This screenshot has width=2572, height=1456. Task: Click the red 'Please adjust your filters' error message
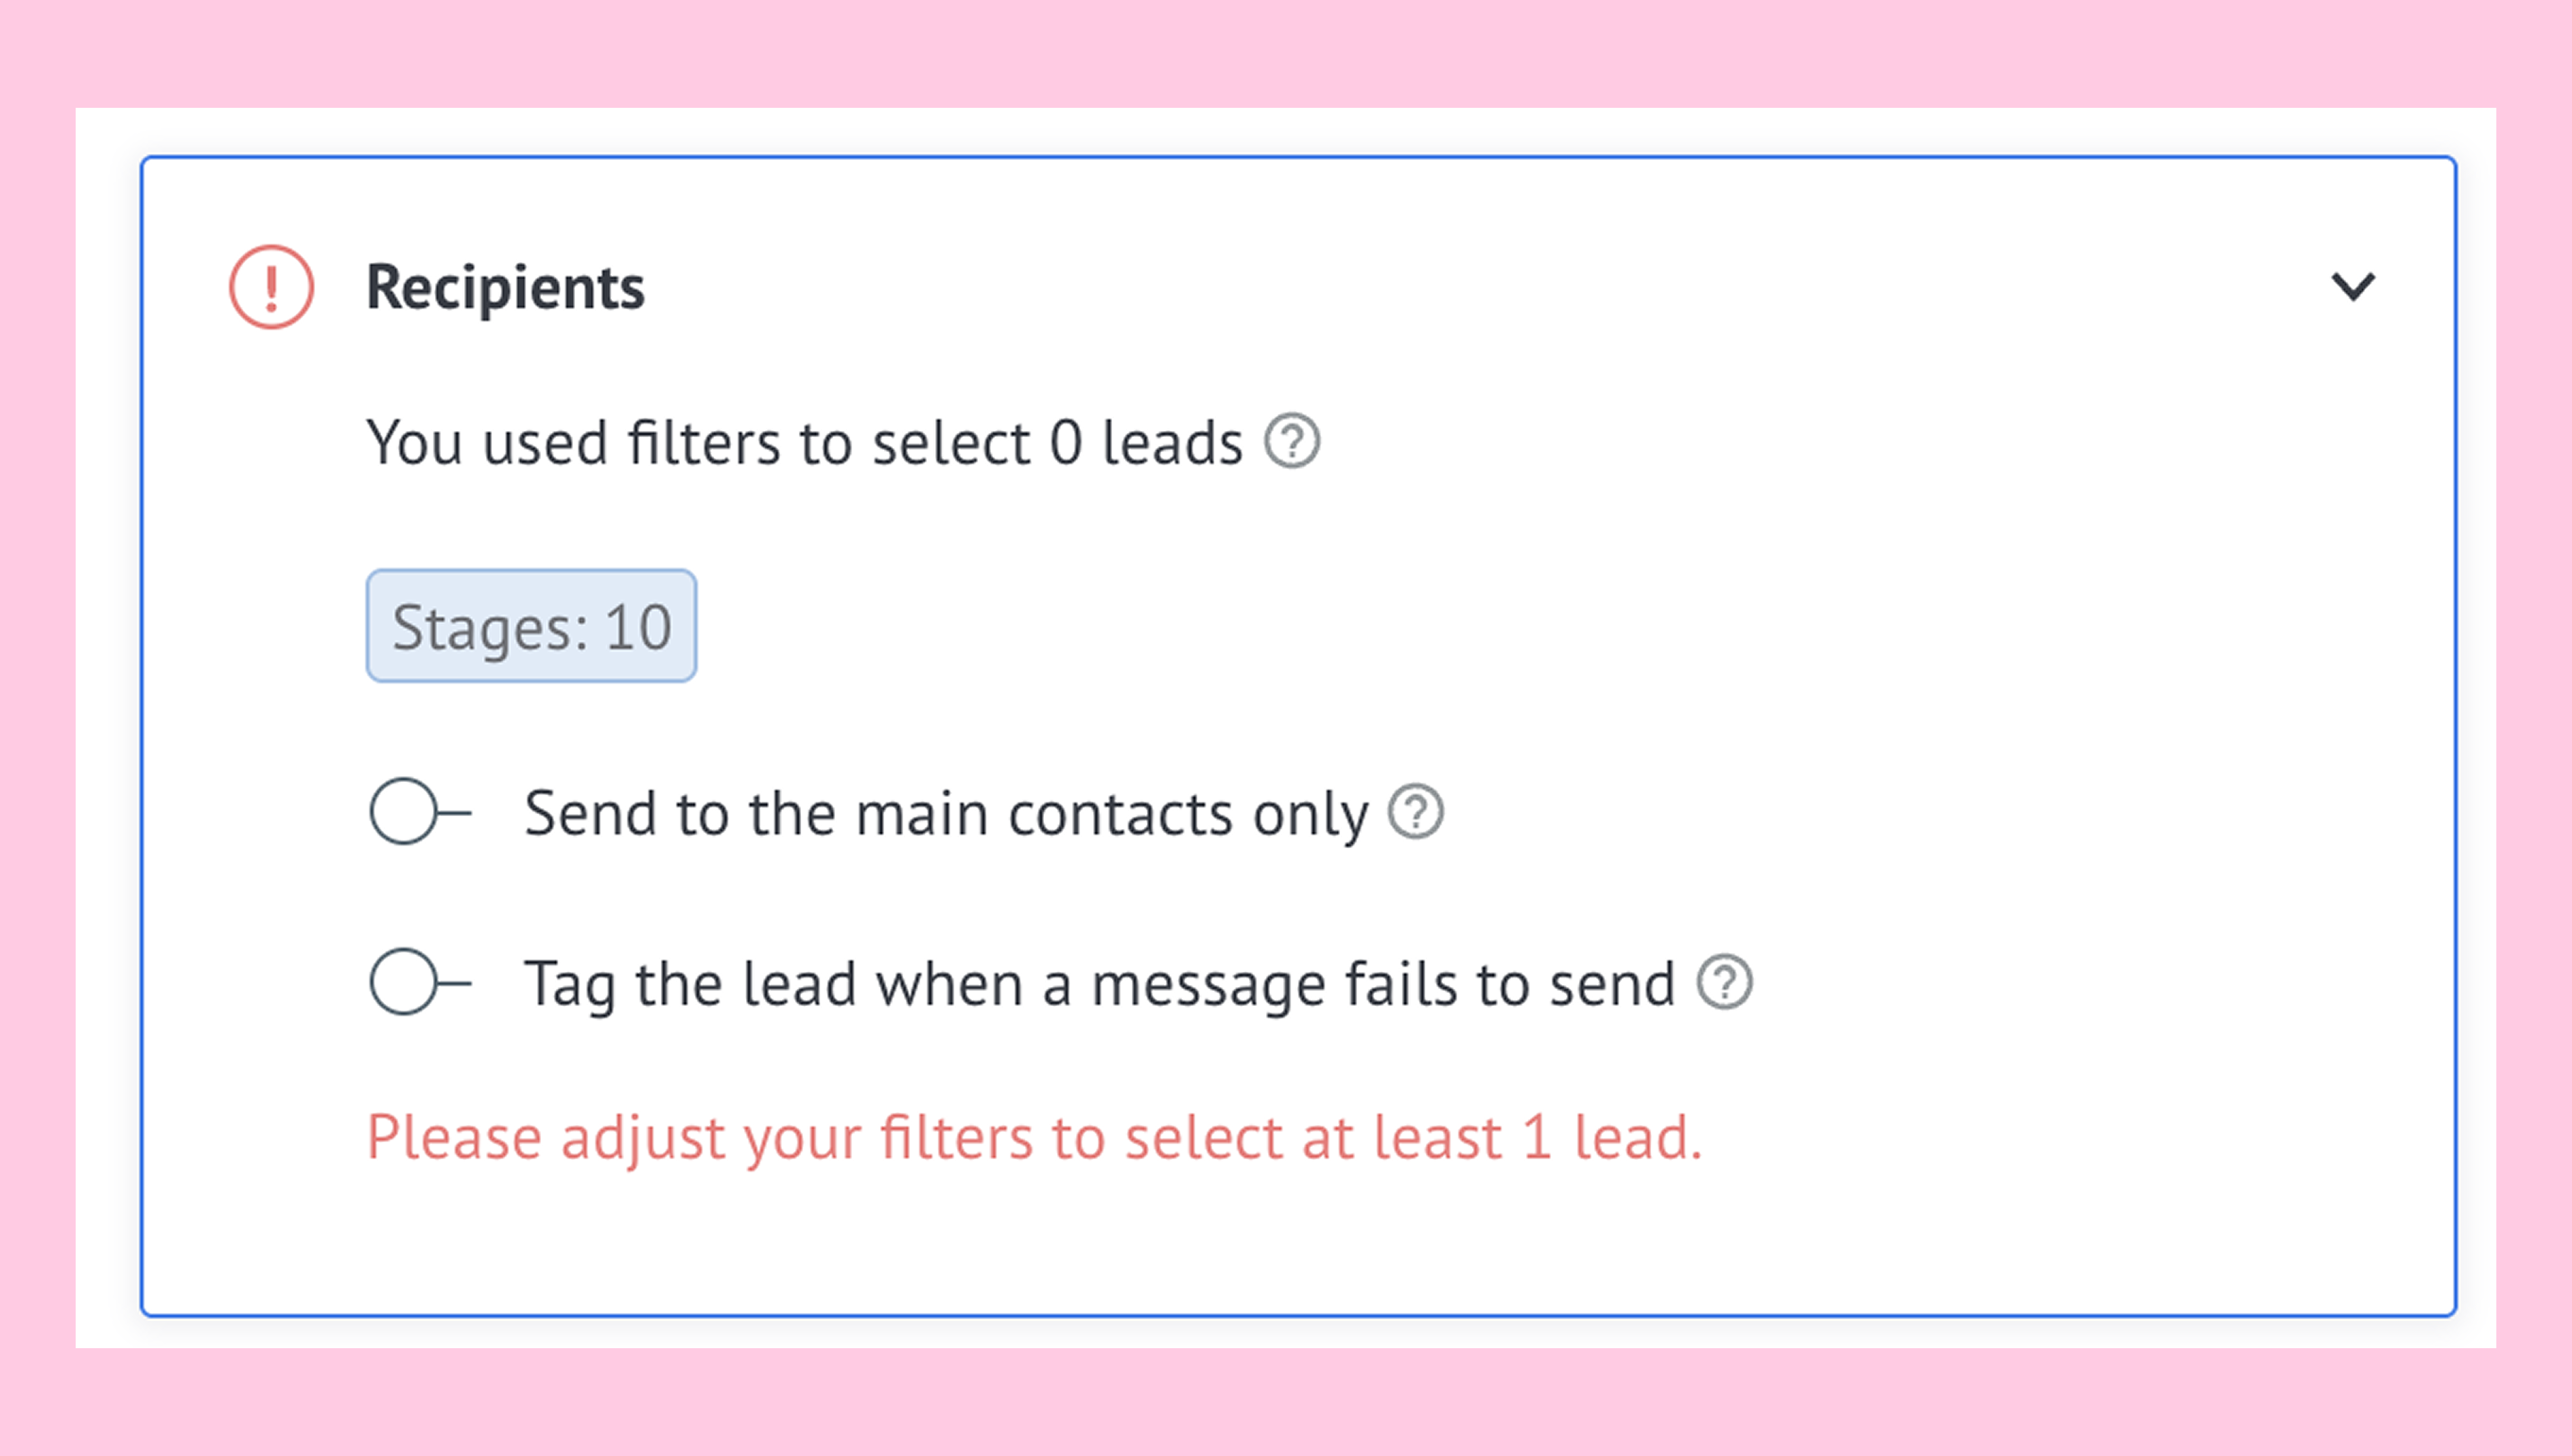(1034, 1138)
